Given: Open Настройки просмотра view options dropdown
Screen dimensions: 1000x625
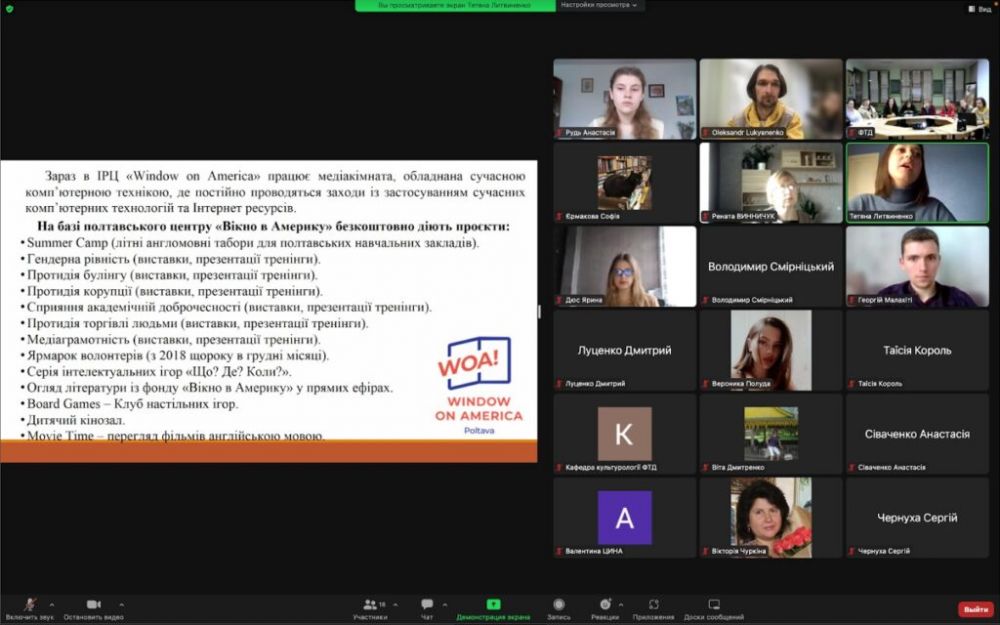Looking at the screenshot, I should [x=600, y=5].
